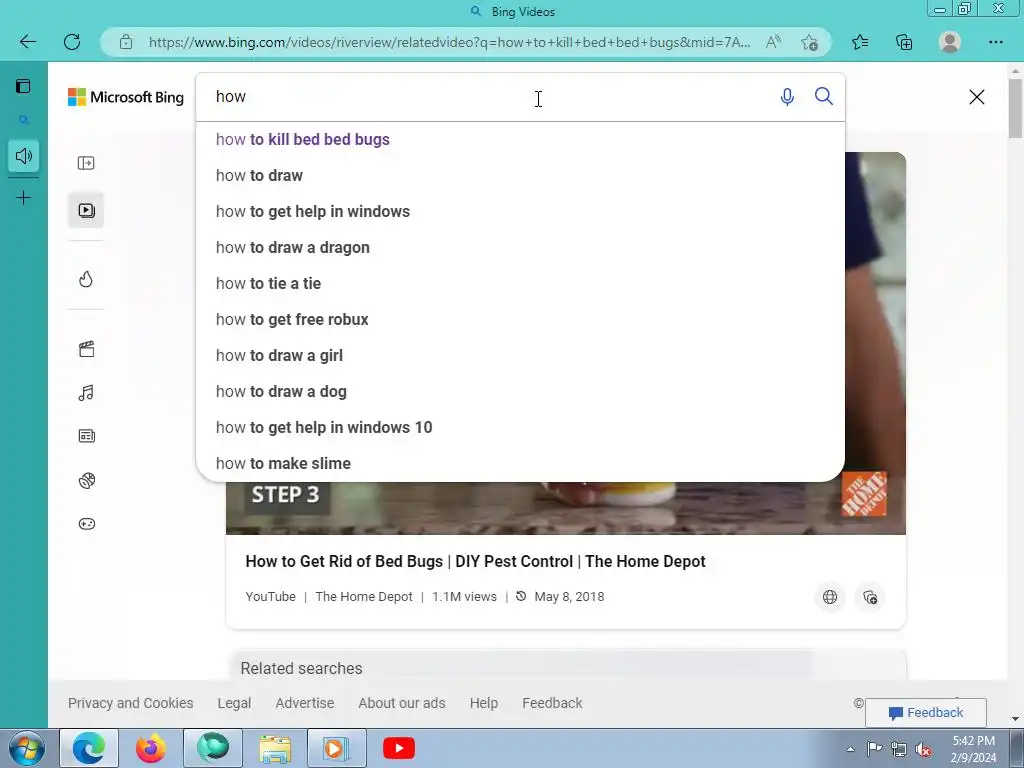Image resolution: width=1024 pixels, height=768 pixels.
Task: Open trending videos flame icon
Action: [x=86, y=280]
